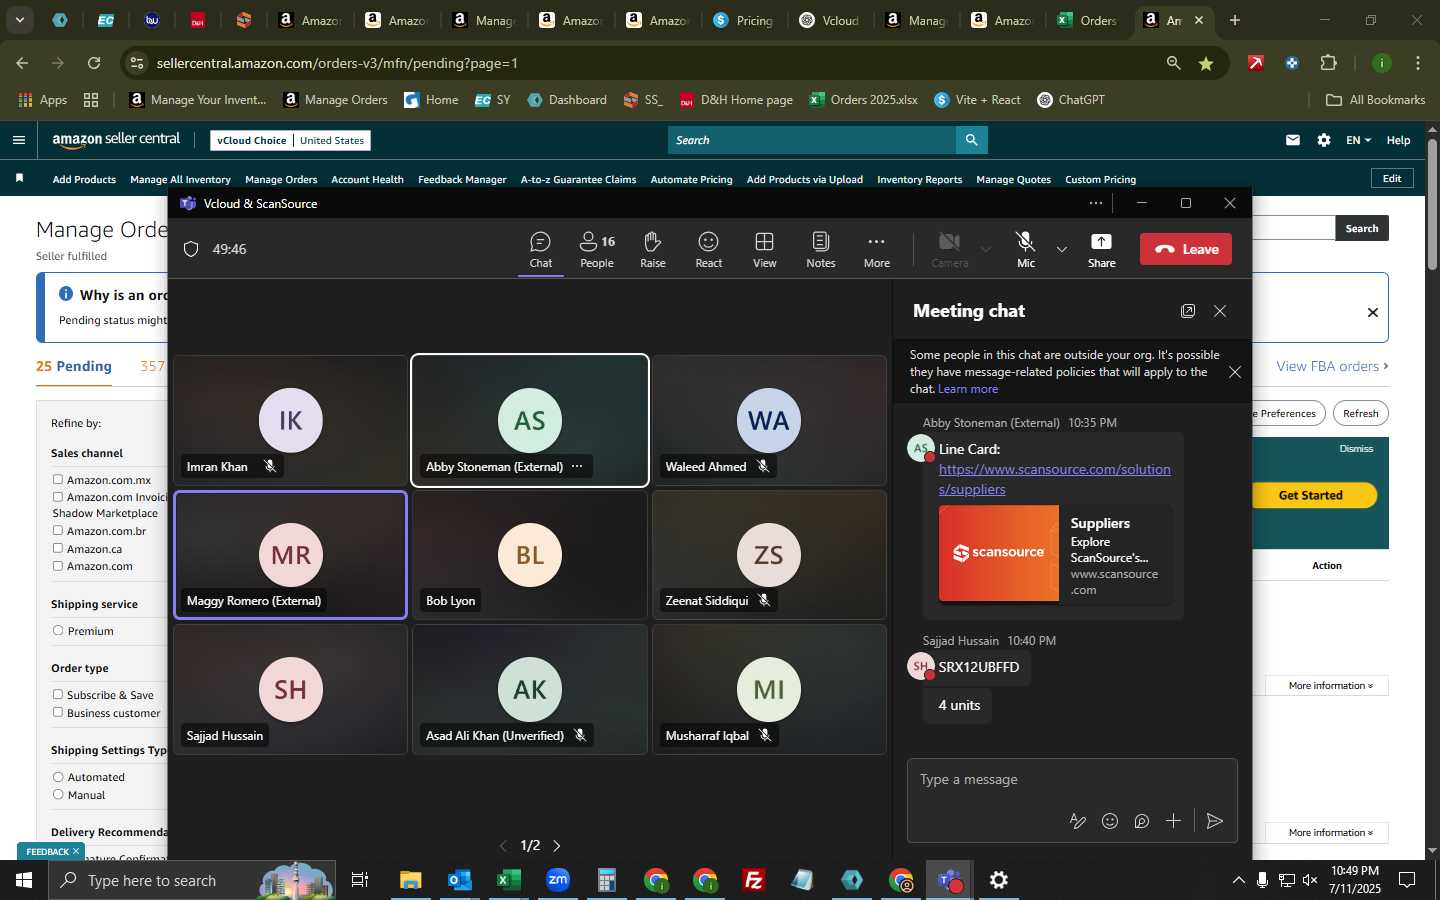The image size is (1440, 900).
Task: Unmute the Mic in the meeting
Action: (x=1026, y=250)
